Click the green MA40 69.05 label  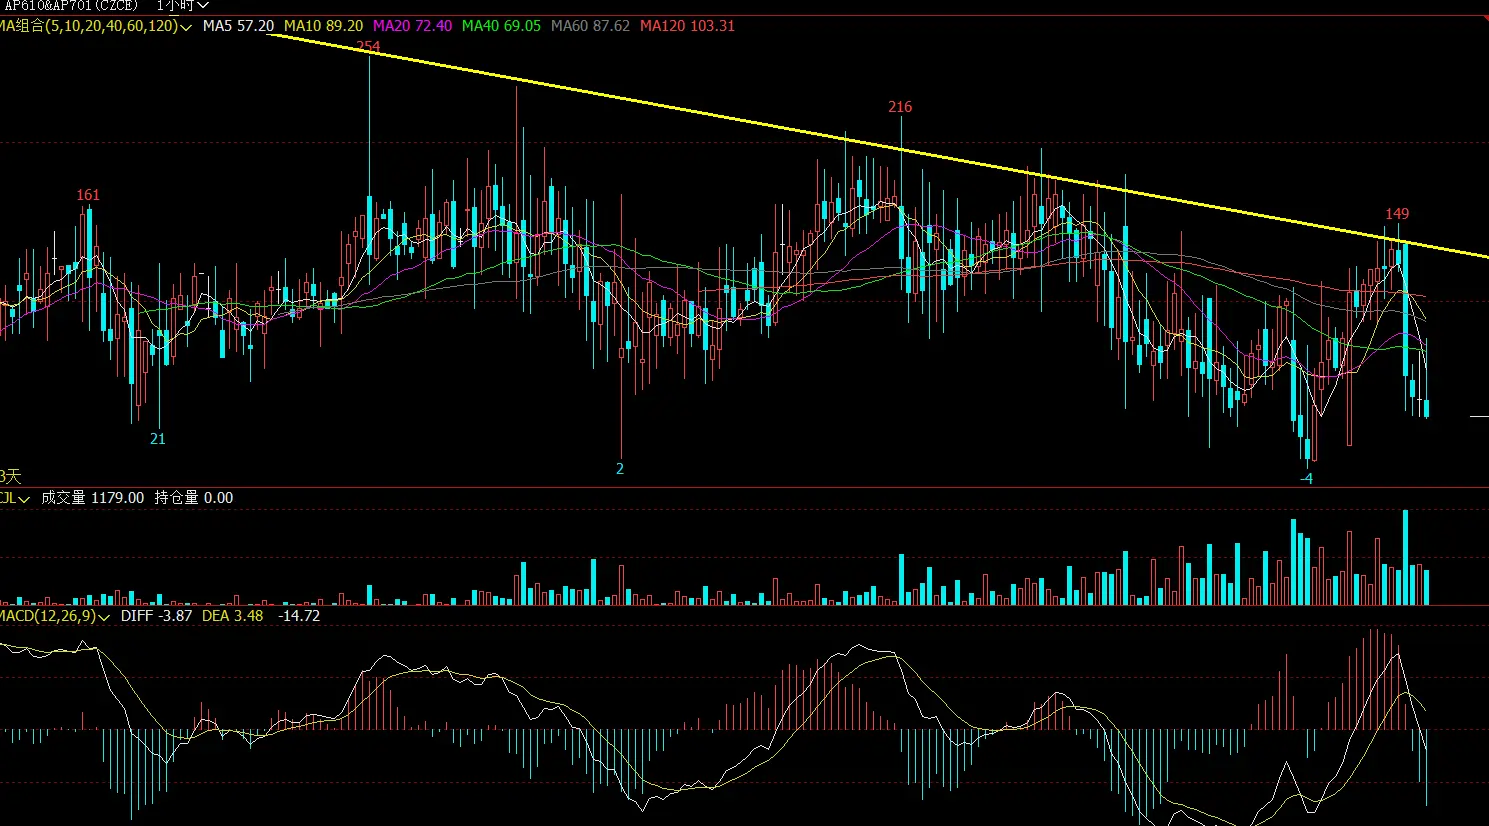coord(501,26)
